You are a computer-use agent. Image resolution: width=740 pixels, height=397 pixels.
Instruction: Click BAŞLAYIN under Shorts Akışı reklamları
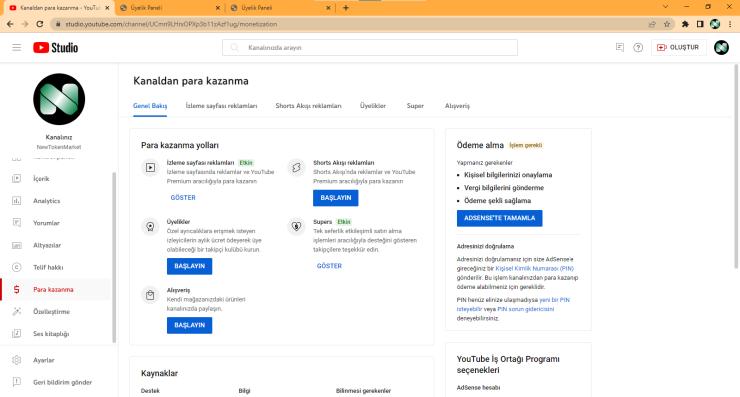pos(336,198)
